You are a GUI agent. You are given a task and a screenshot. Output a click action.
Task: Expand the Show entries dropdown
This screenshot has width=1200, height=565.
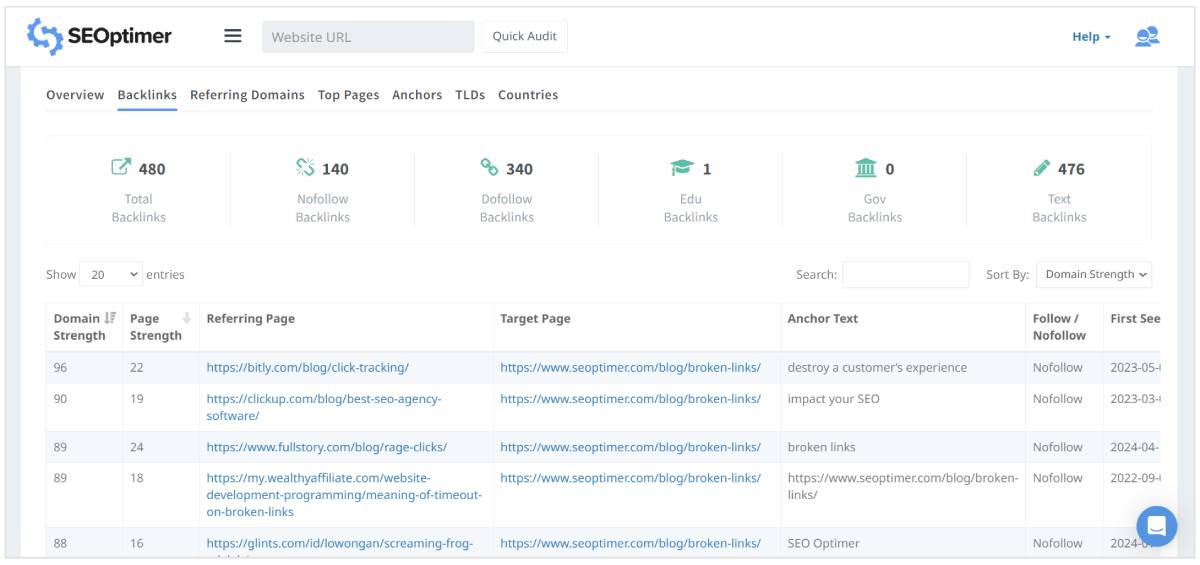111,275
